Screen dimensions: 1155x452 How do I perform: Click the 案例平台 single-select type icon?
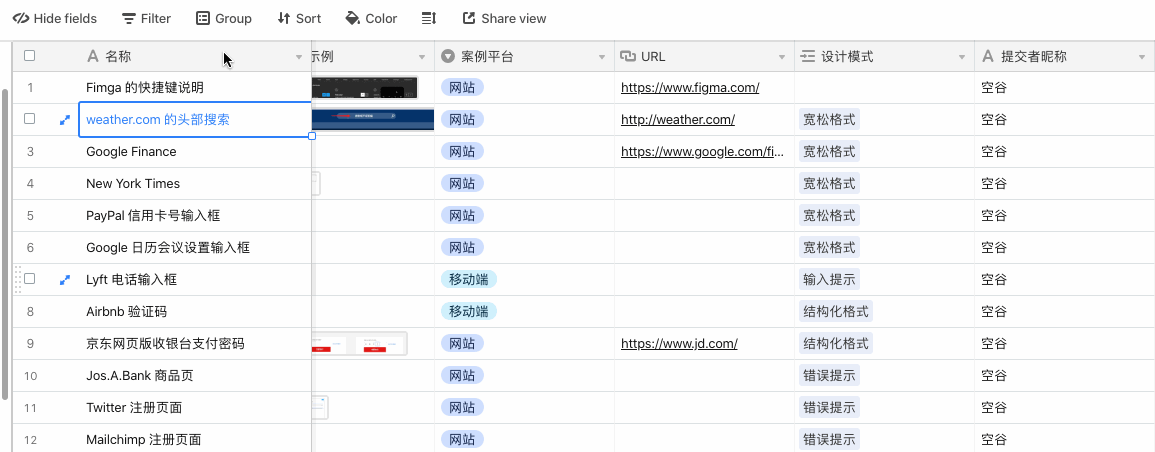448,56
